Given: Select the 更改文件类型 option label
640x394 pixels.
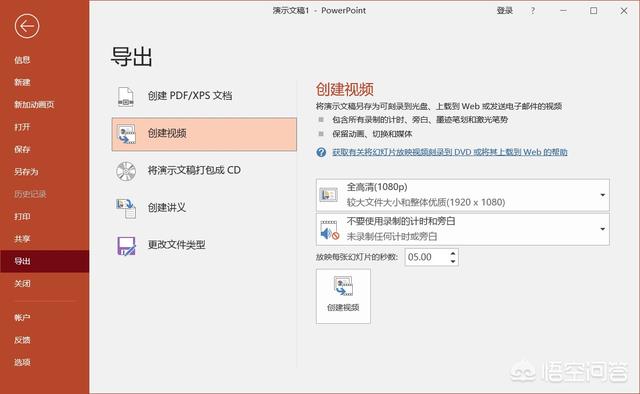Looking at the screenshot, I should point(176,245).
